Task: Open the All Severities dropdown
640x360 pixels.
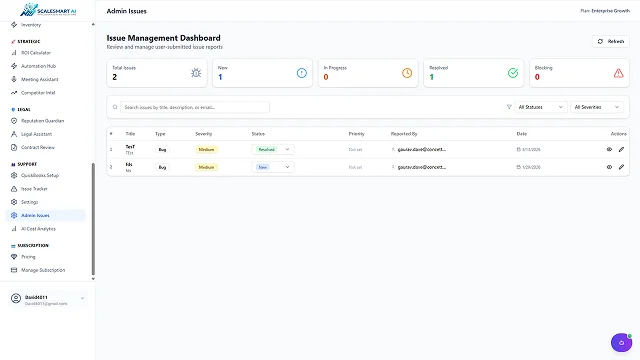Action: (597, 107)
